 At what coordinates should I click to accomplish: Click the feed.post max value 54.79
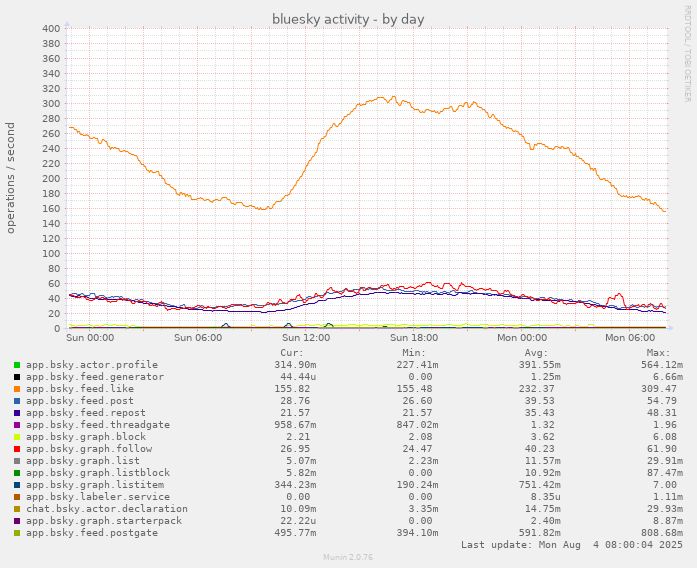click(x=661, y=401)
